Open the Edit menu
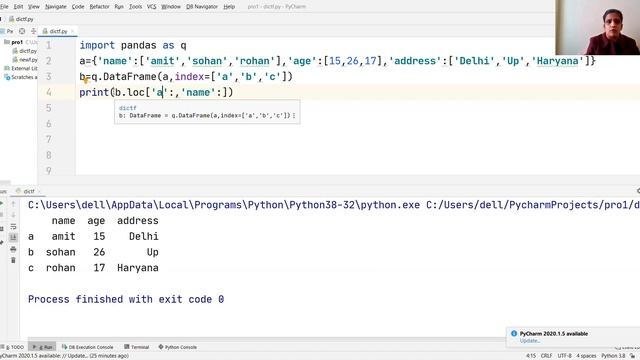This screenshot has height=360, width=640. click(18, 7)
